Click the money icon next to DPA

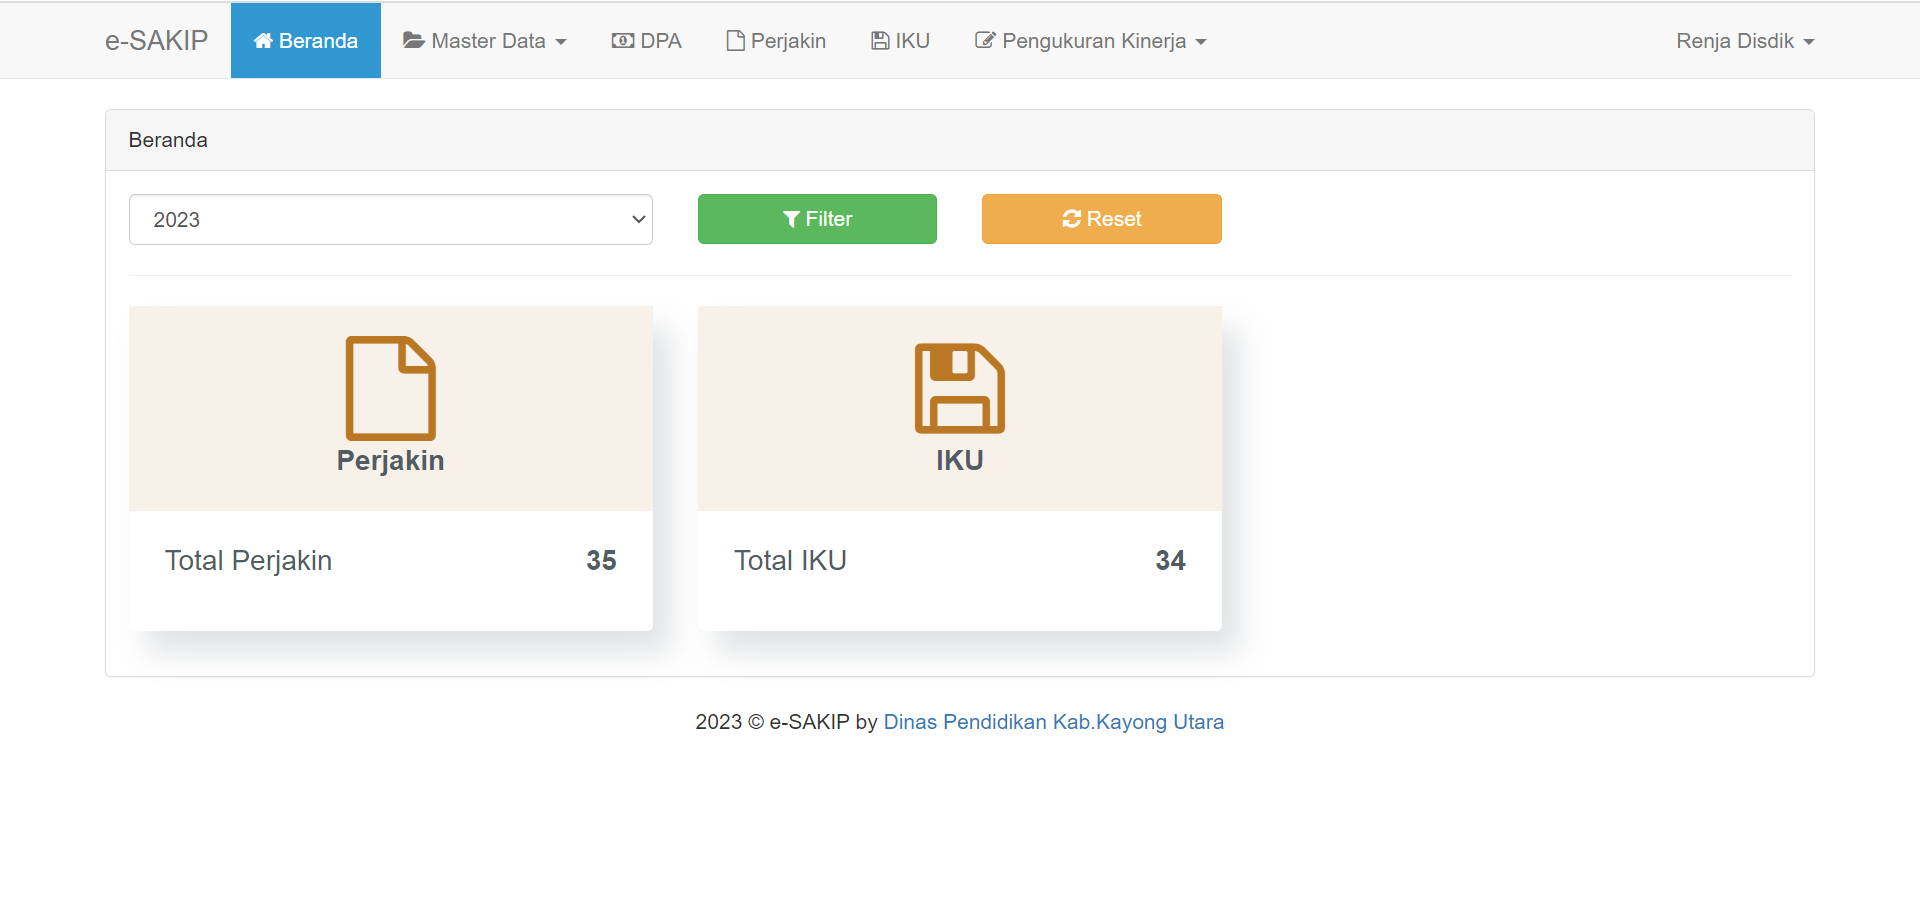(622, 41)
